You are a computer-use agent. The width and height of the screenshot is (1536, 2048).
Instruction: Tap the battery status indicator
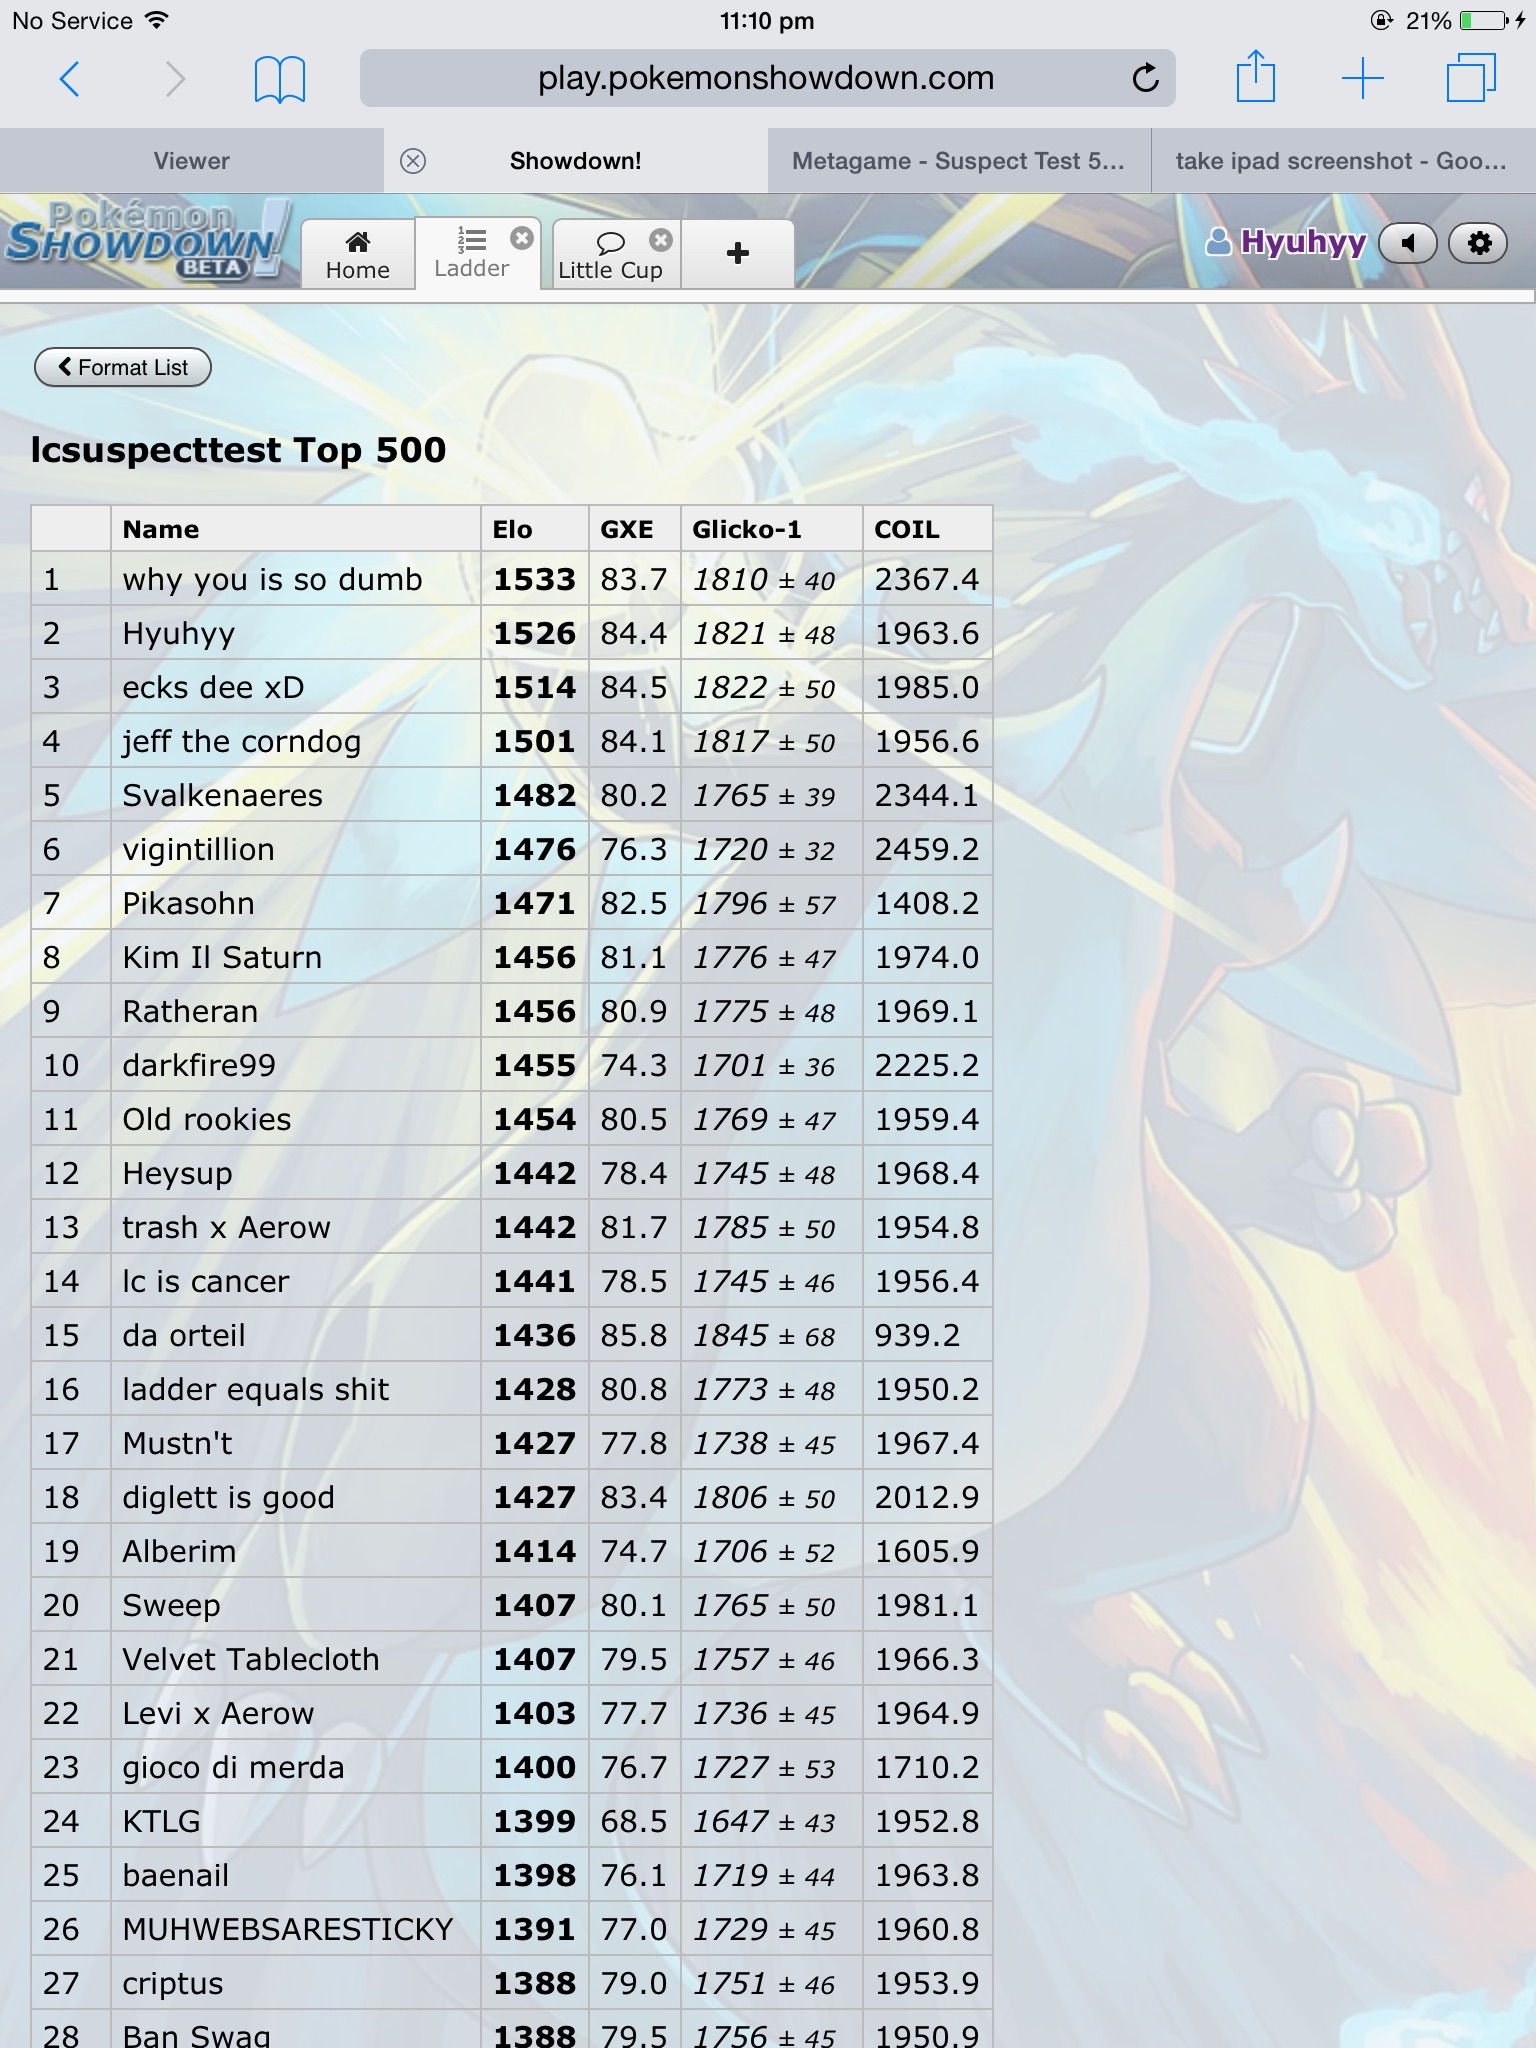pyautogui.click(x=1483, y=20)
